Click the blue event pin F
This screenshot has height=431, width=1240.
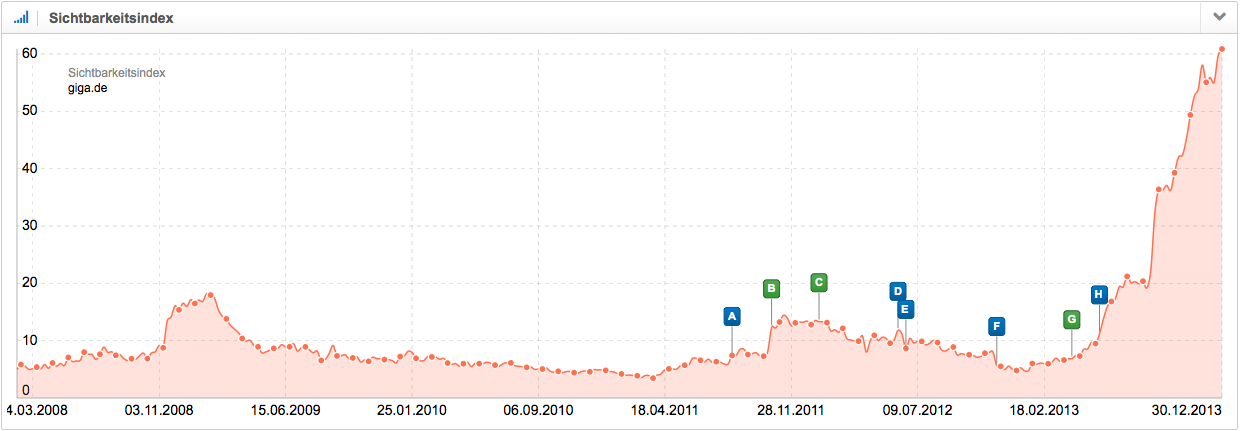click(x=996, y=326)
